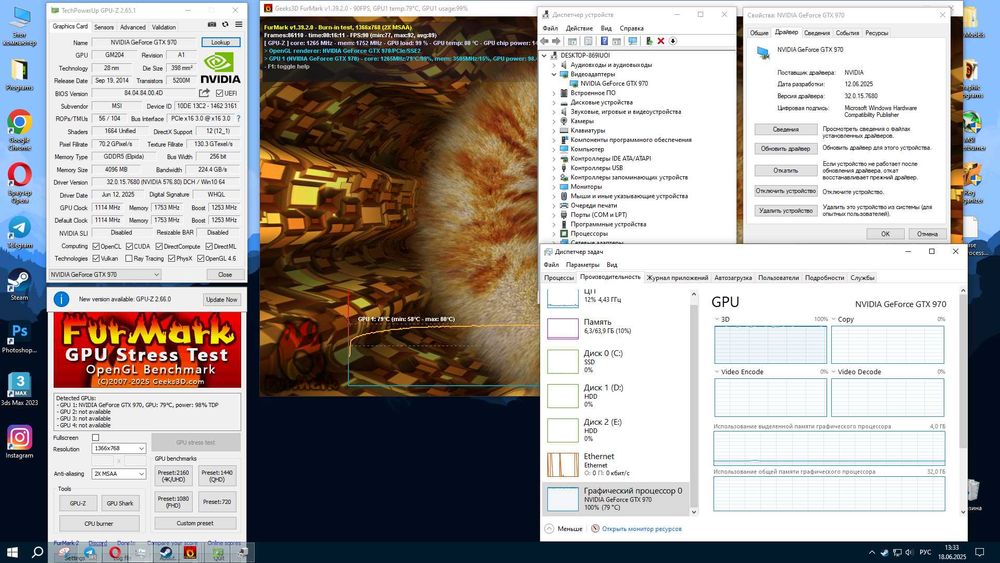This screenshot has width=1000, height=563.
Task: Open the 3D graph engine dropdown
Action: 717,319
